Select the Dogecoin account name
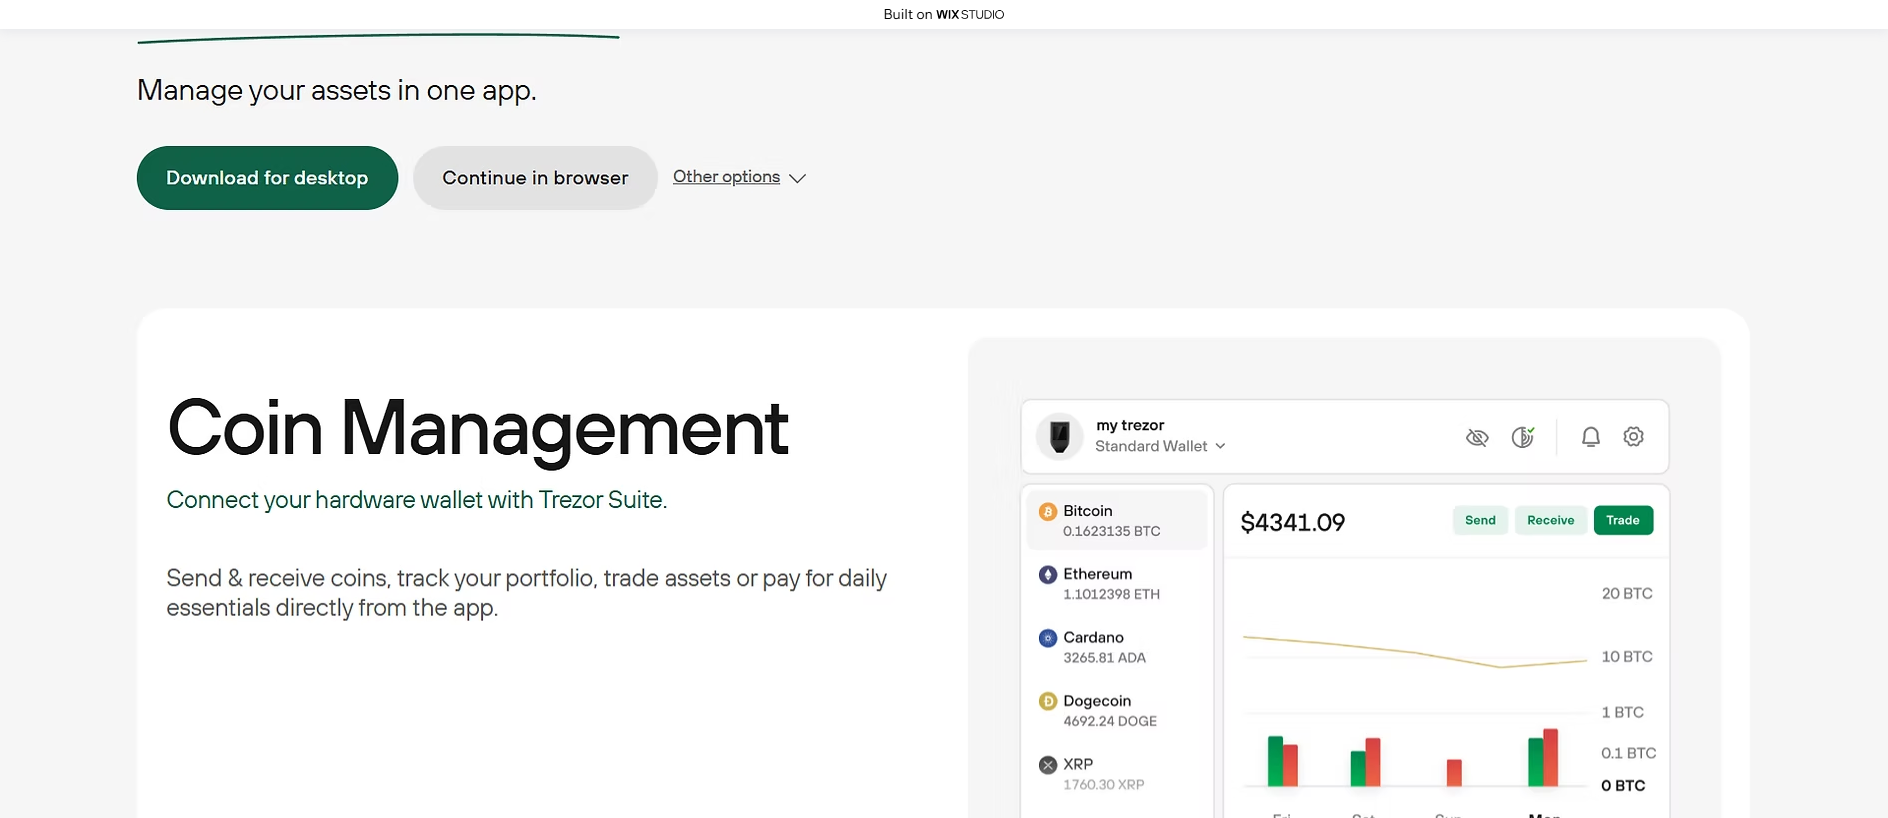Image resolution: width=1888 pixels, height=818 pixels. [1097, 701]
